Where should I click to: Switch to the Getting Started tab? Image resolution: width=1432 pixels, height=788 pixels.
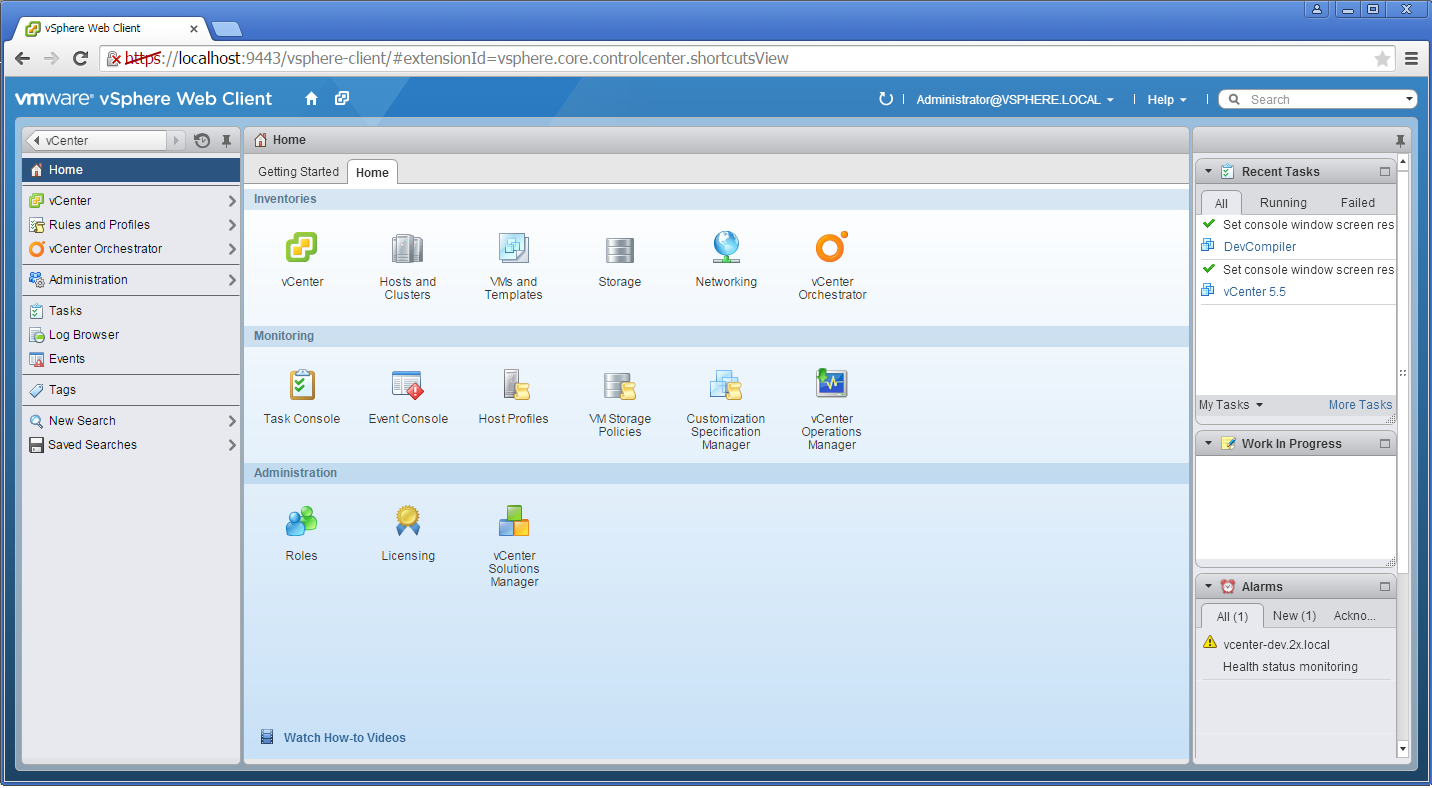298,172
